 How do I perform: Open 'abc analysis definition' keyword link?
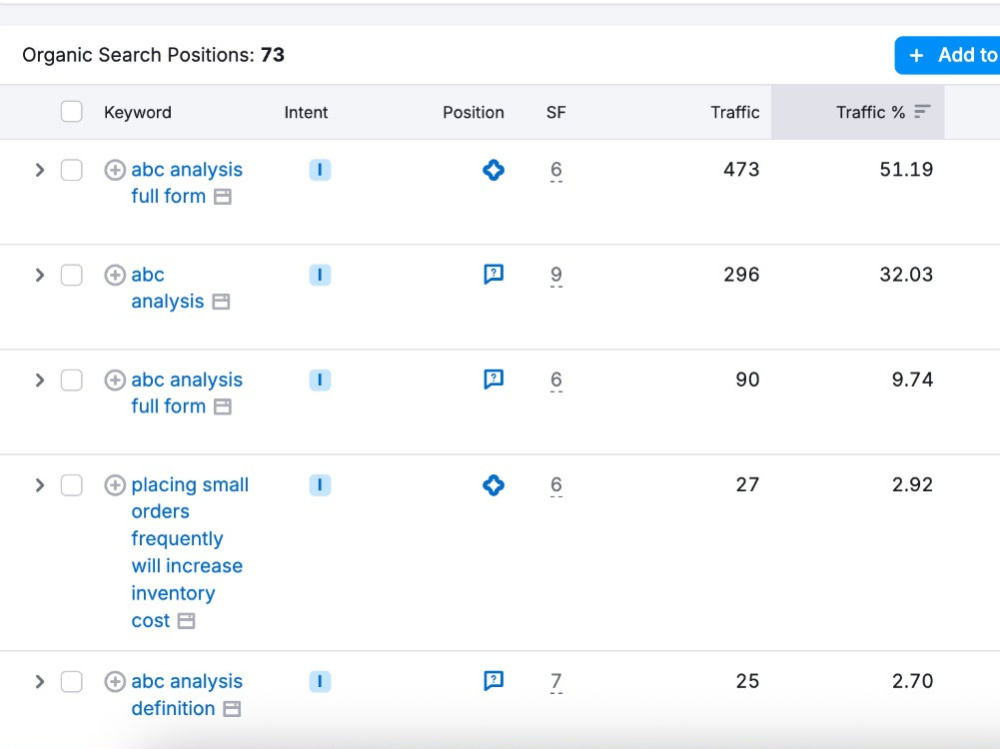click(x=187, y=695)
